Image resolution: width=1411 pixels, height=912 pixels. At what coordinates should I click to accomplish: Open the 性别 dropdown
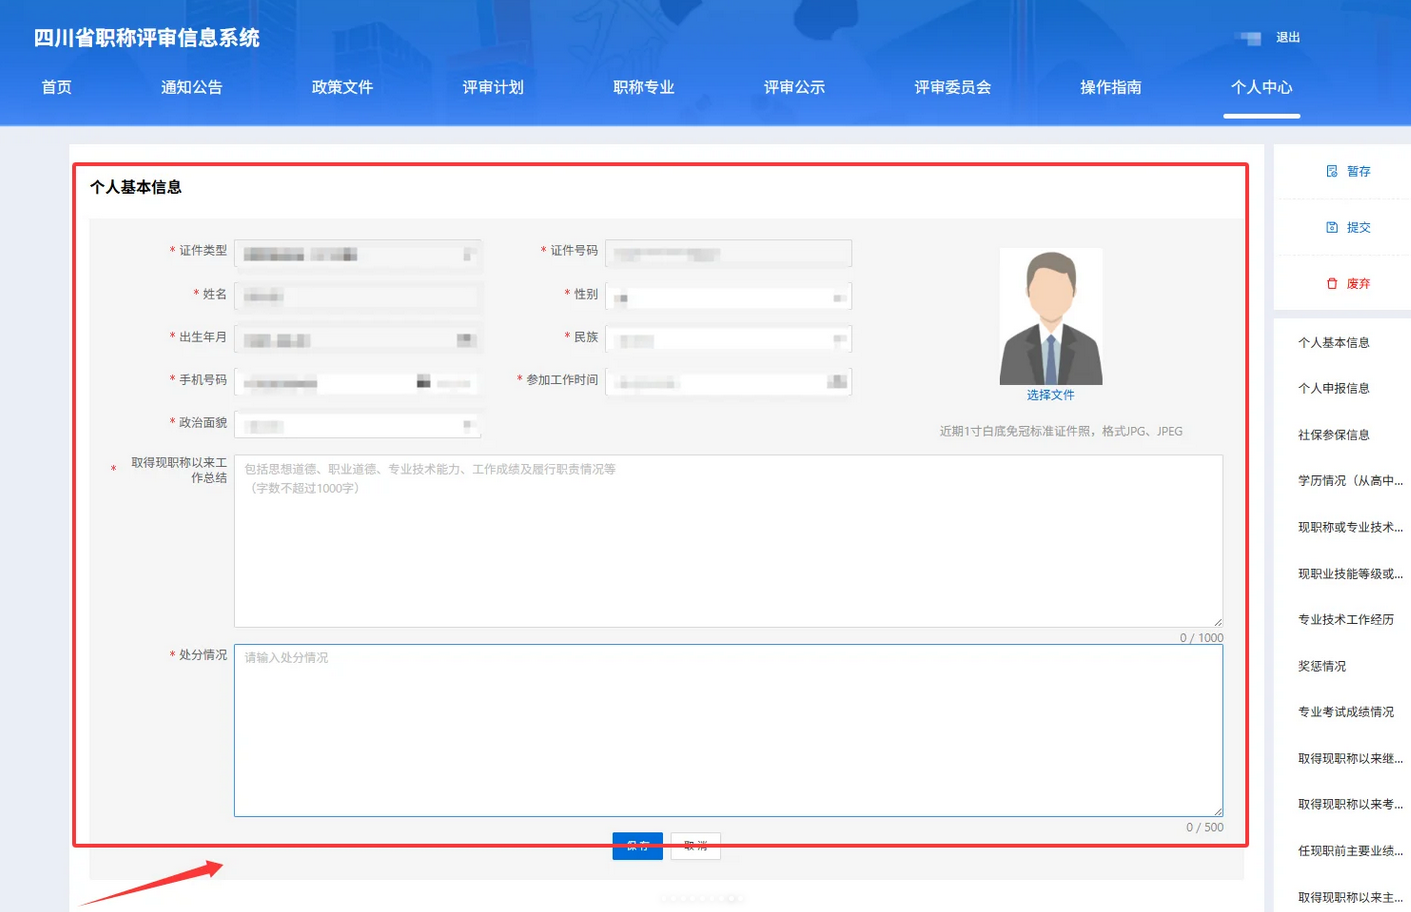pos(840,295)
